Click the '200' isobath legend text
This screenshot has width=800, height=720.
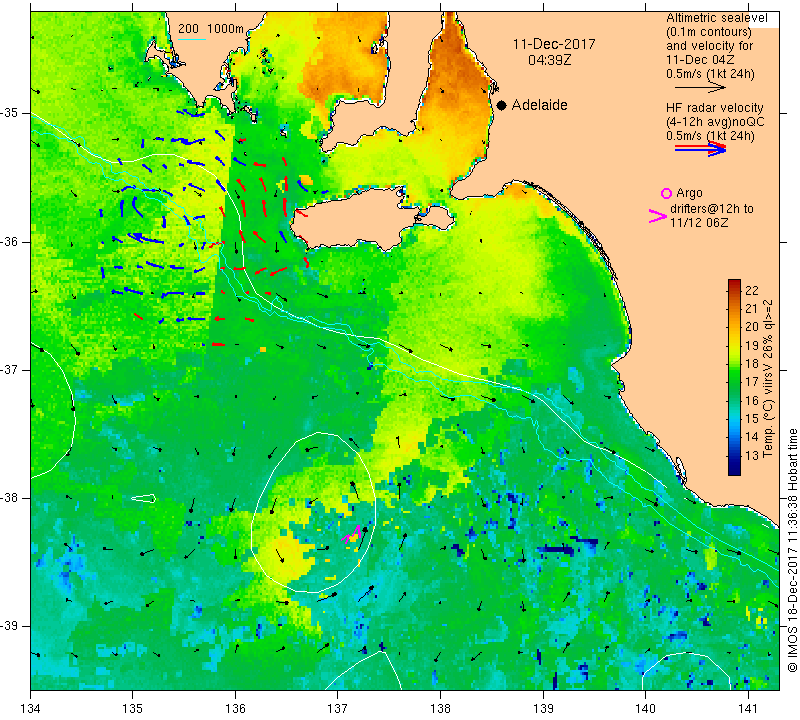tap(188, 29)
